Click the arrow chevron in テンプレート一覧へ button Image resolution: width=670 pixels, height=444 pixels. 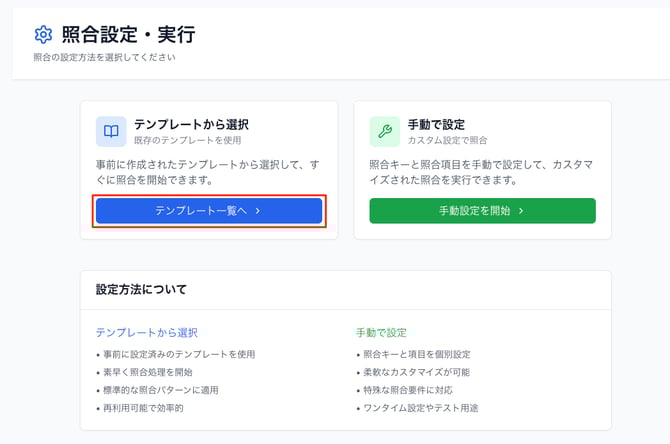258,211
